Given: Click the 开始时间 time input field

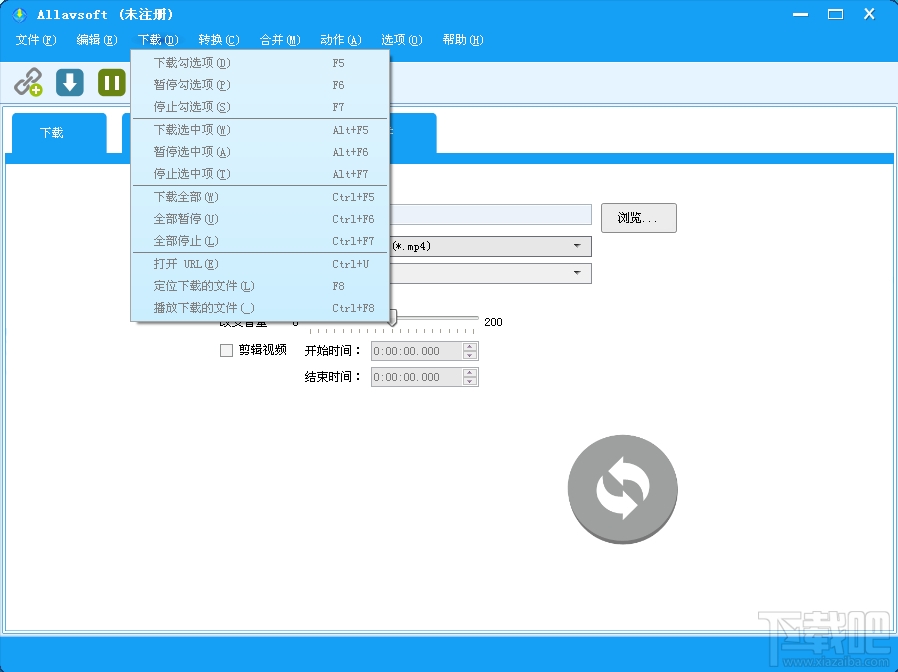Looking at the screenshot, I should point(412,351).
